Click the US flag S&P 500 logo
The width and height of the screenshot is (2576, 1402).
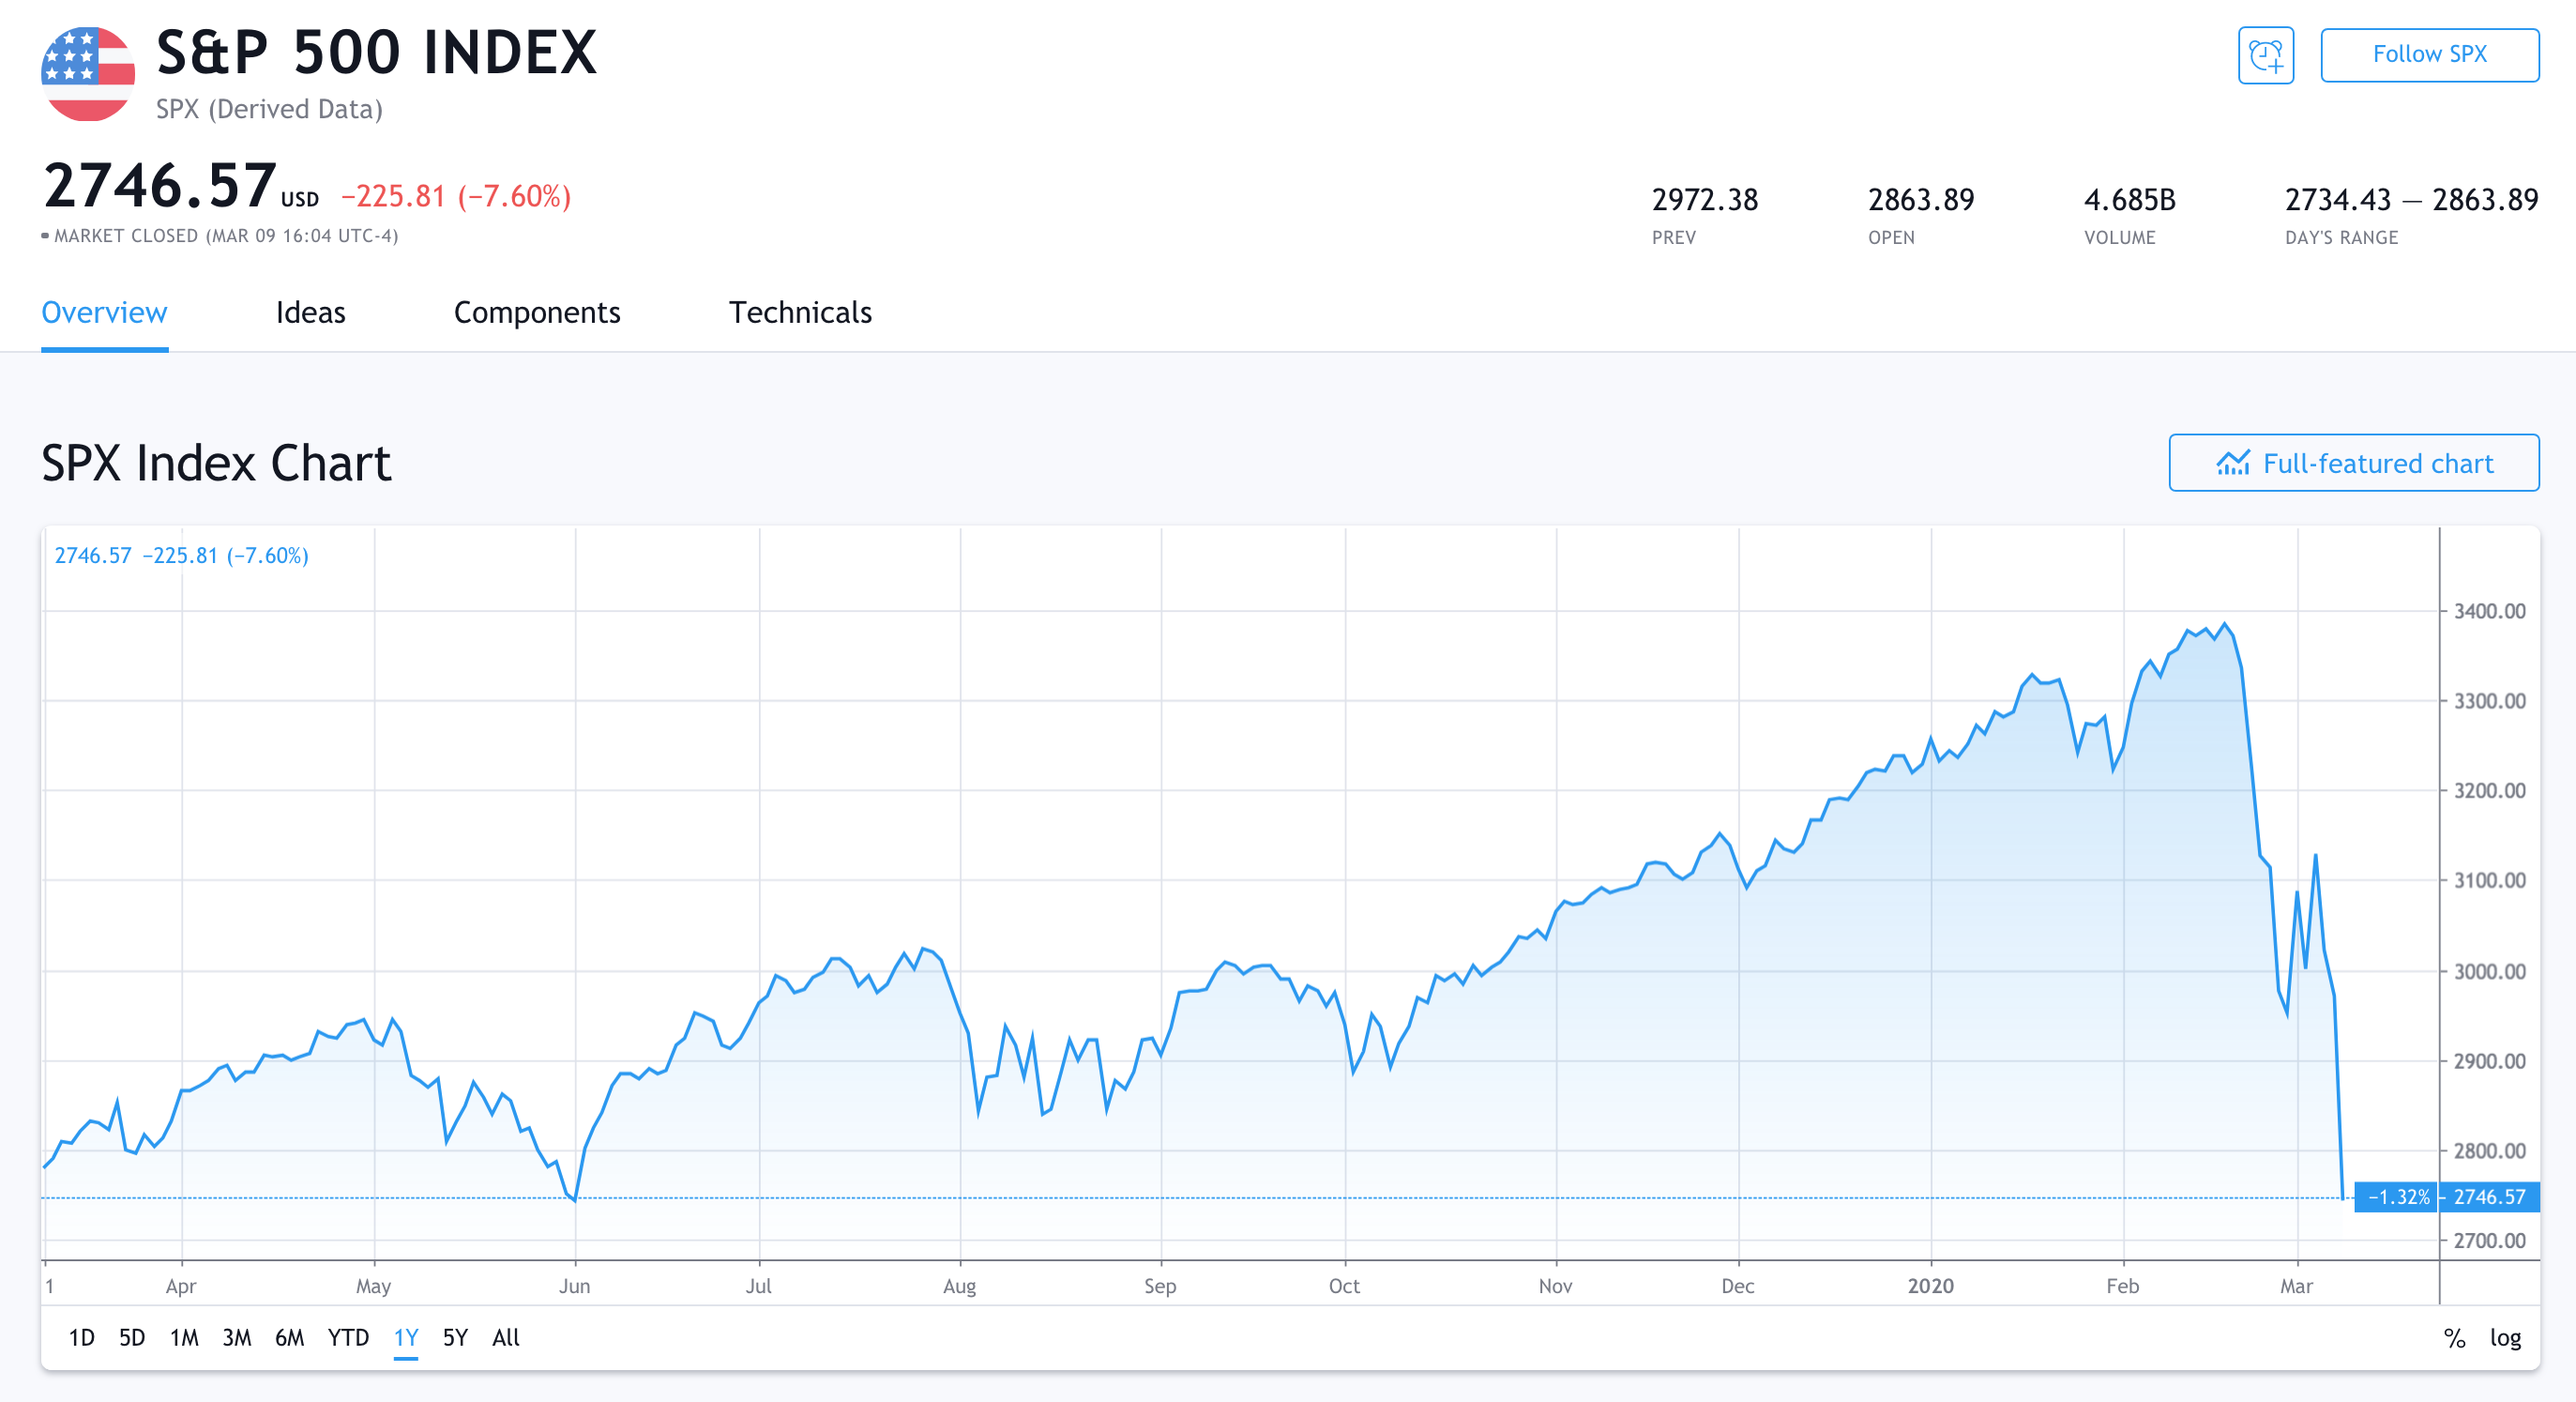pos(88,74)
